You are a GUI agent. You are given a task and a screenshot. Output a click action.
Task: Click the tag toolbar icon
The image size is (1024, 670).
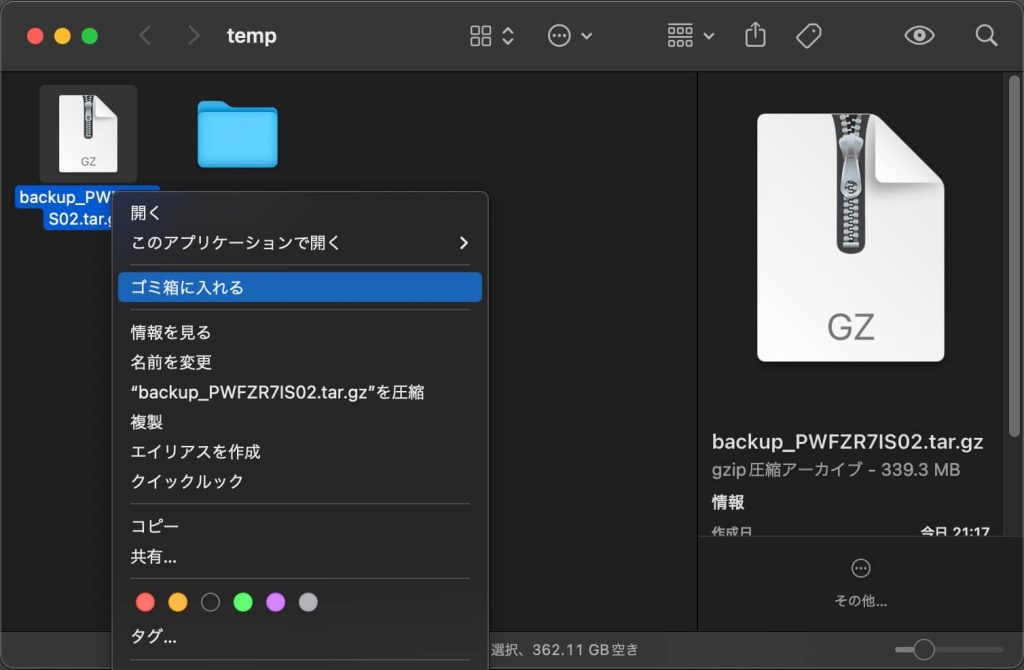tap(808, 36)
